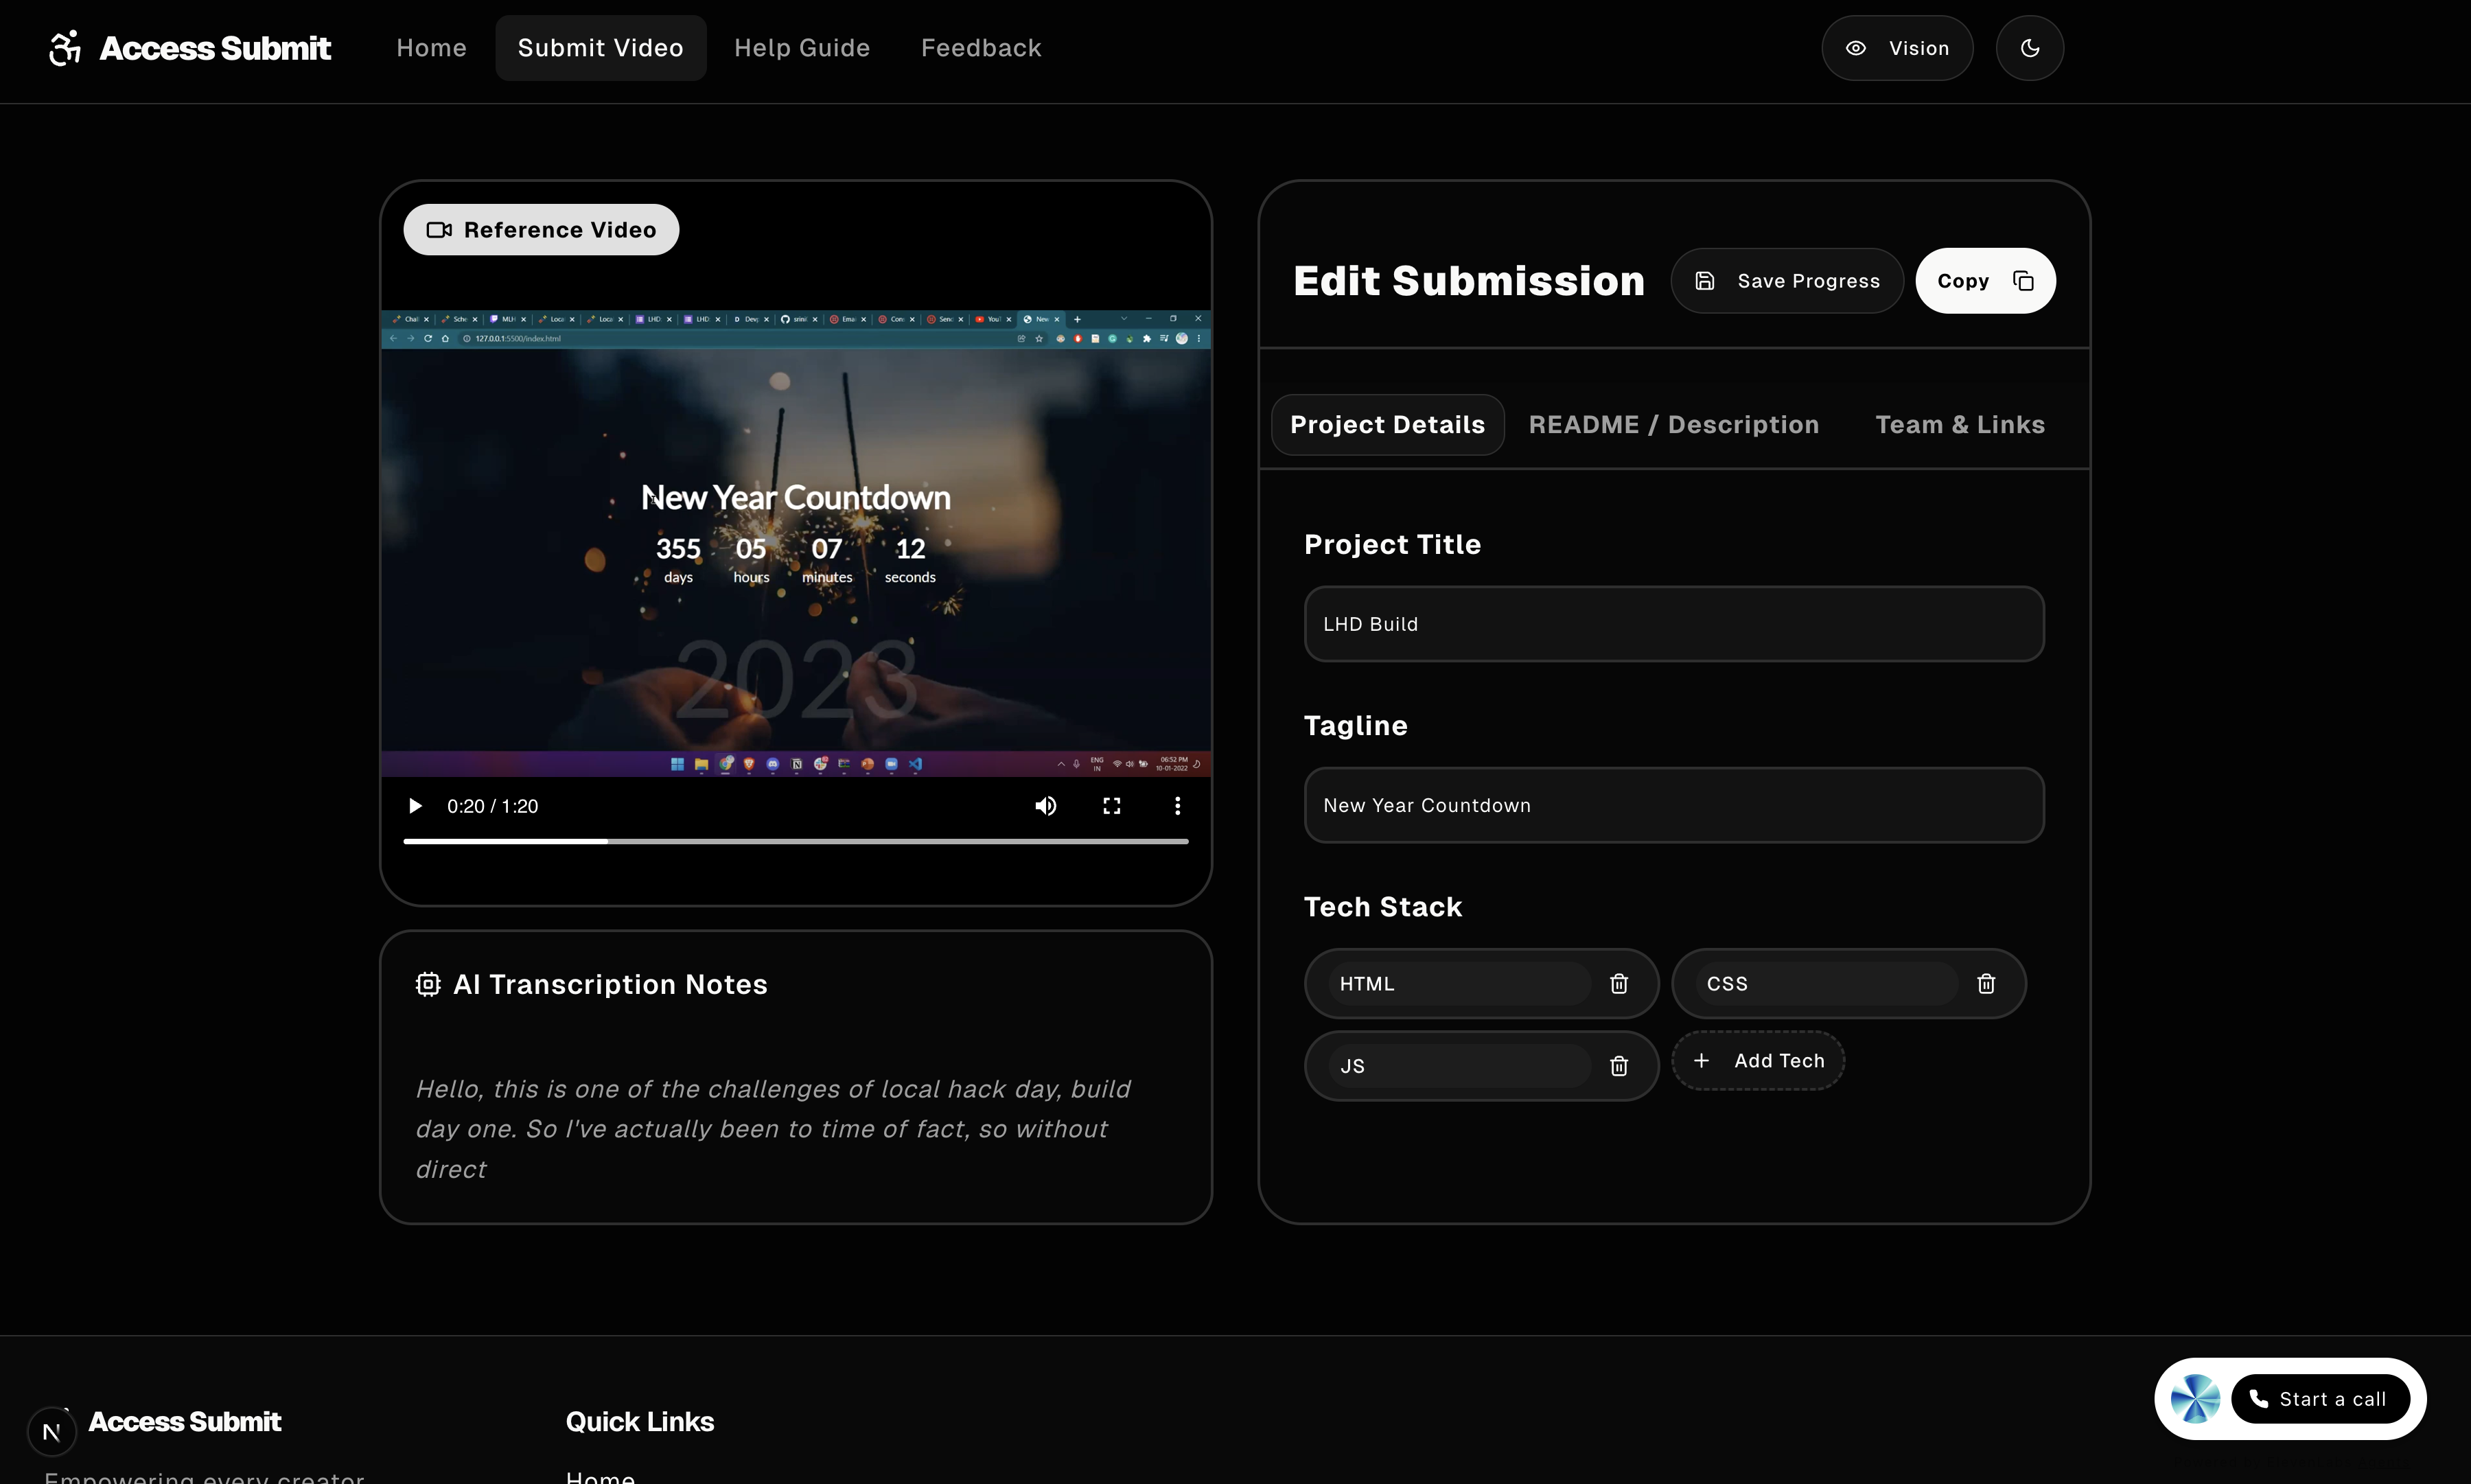Play the reference video
The image size is (2471, 1484).
click(415, 806)
